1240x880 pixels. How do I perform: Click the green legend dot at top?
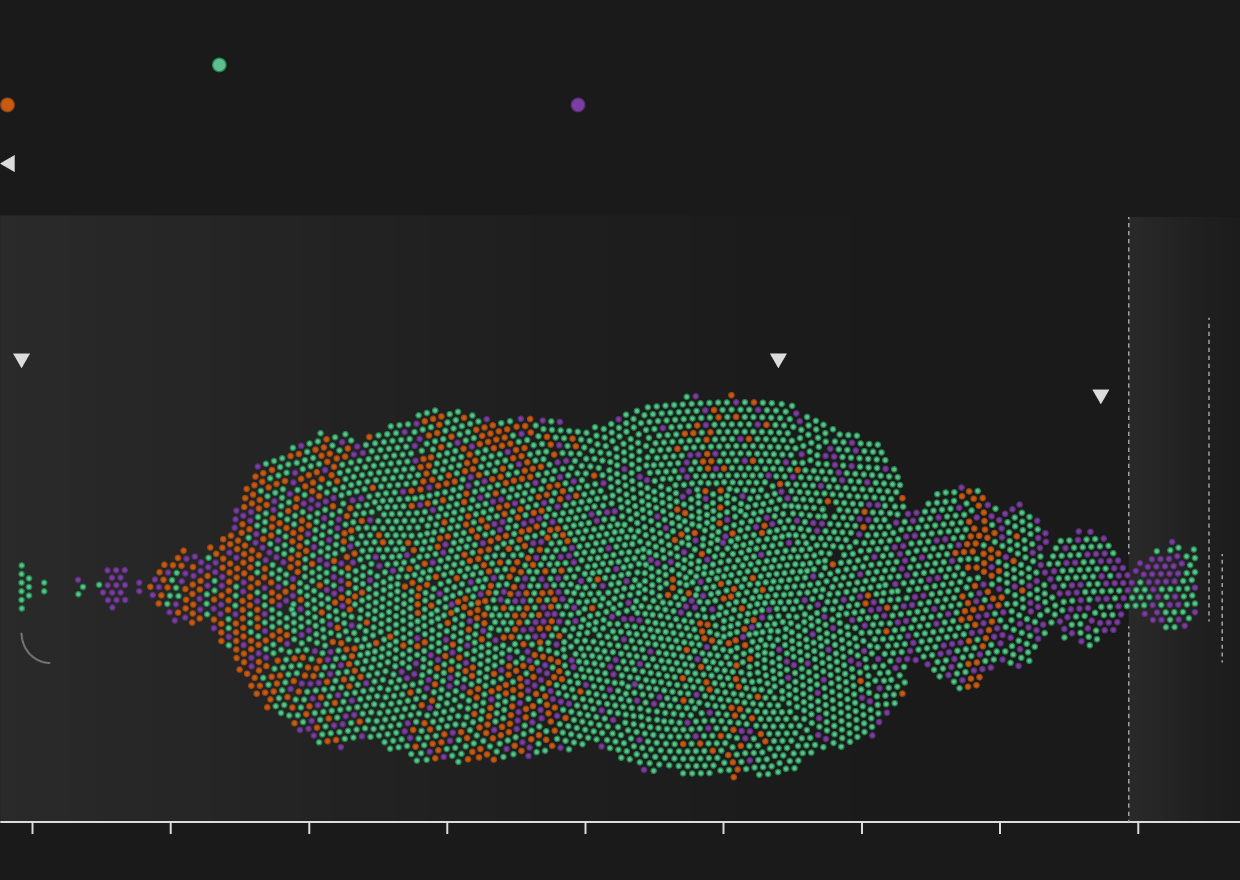[219, 65]
